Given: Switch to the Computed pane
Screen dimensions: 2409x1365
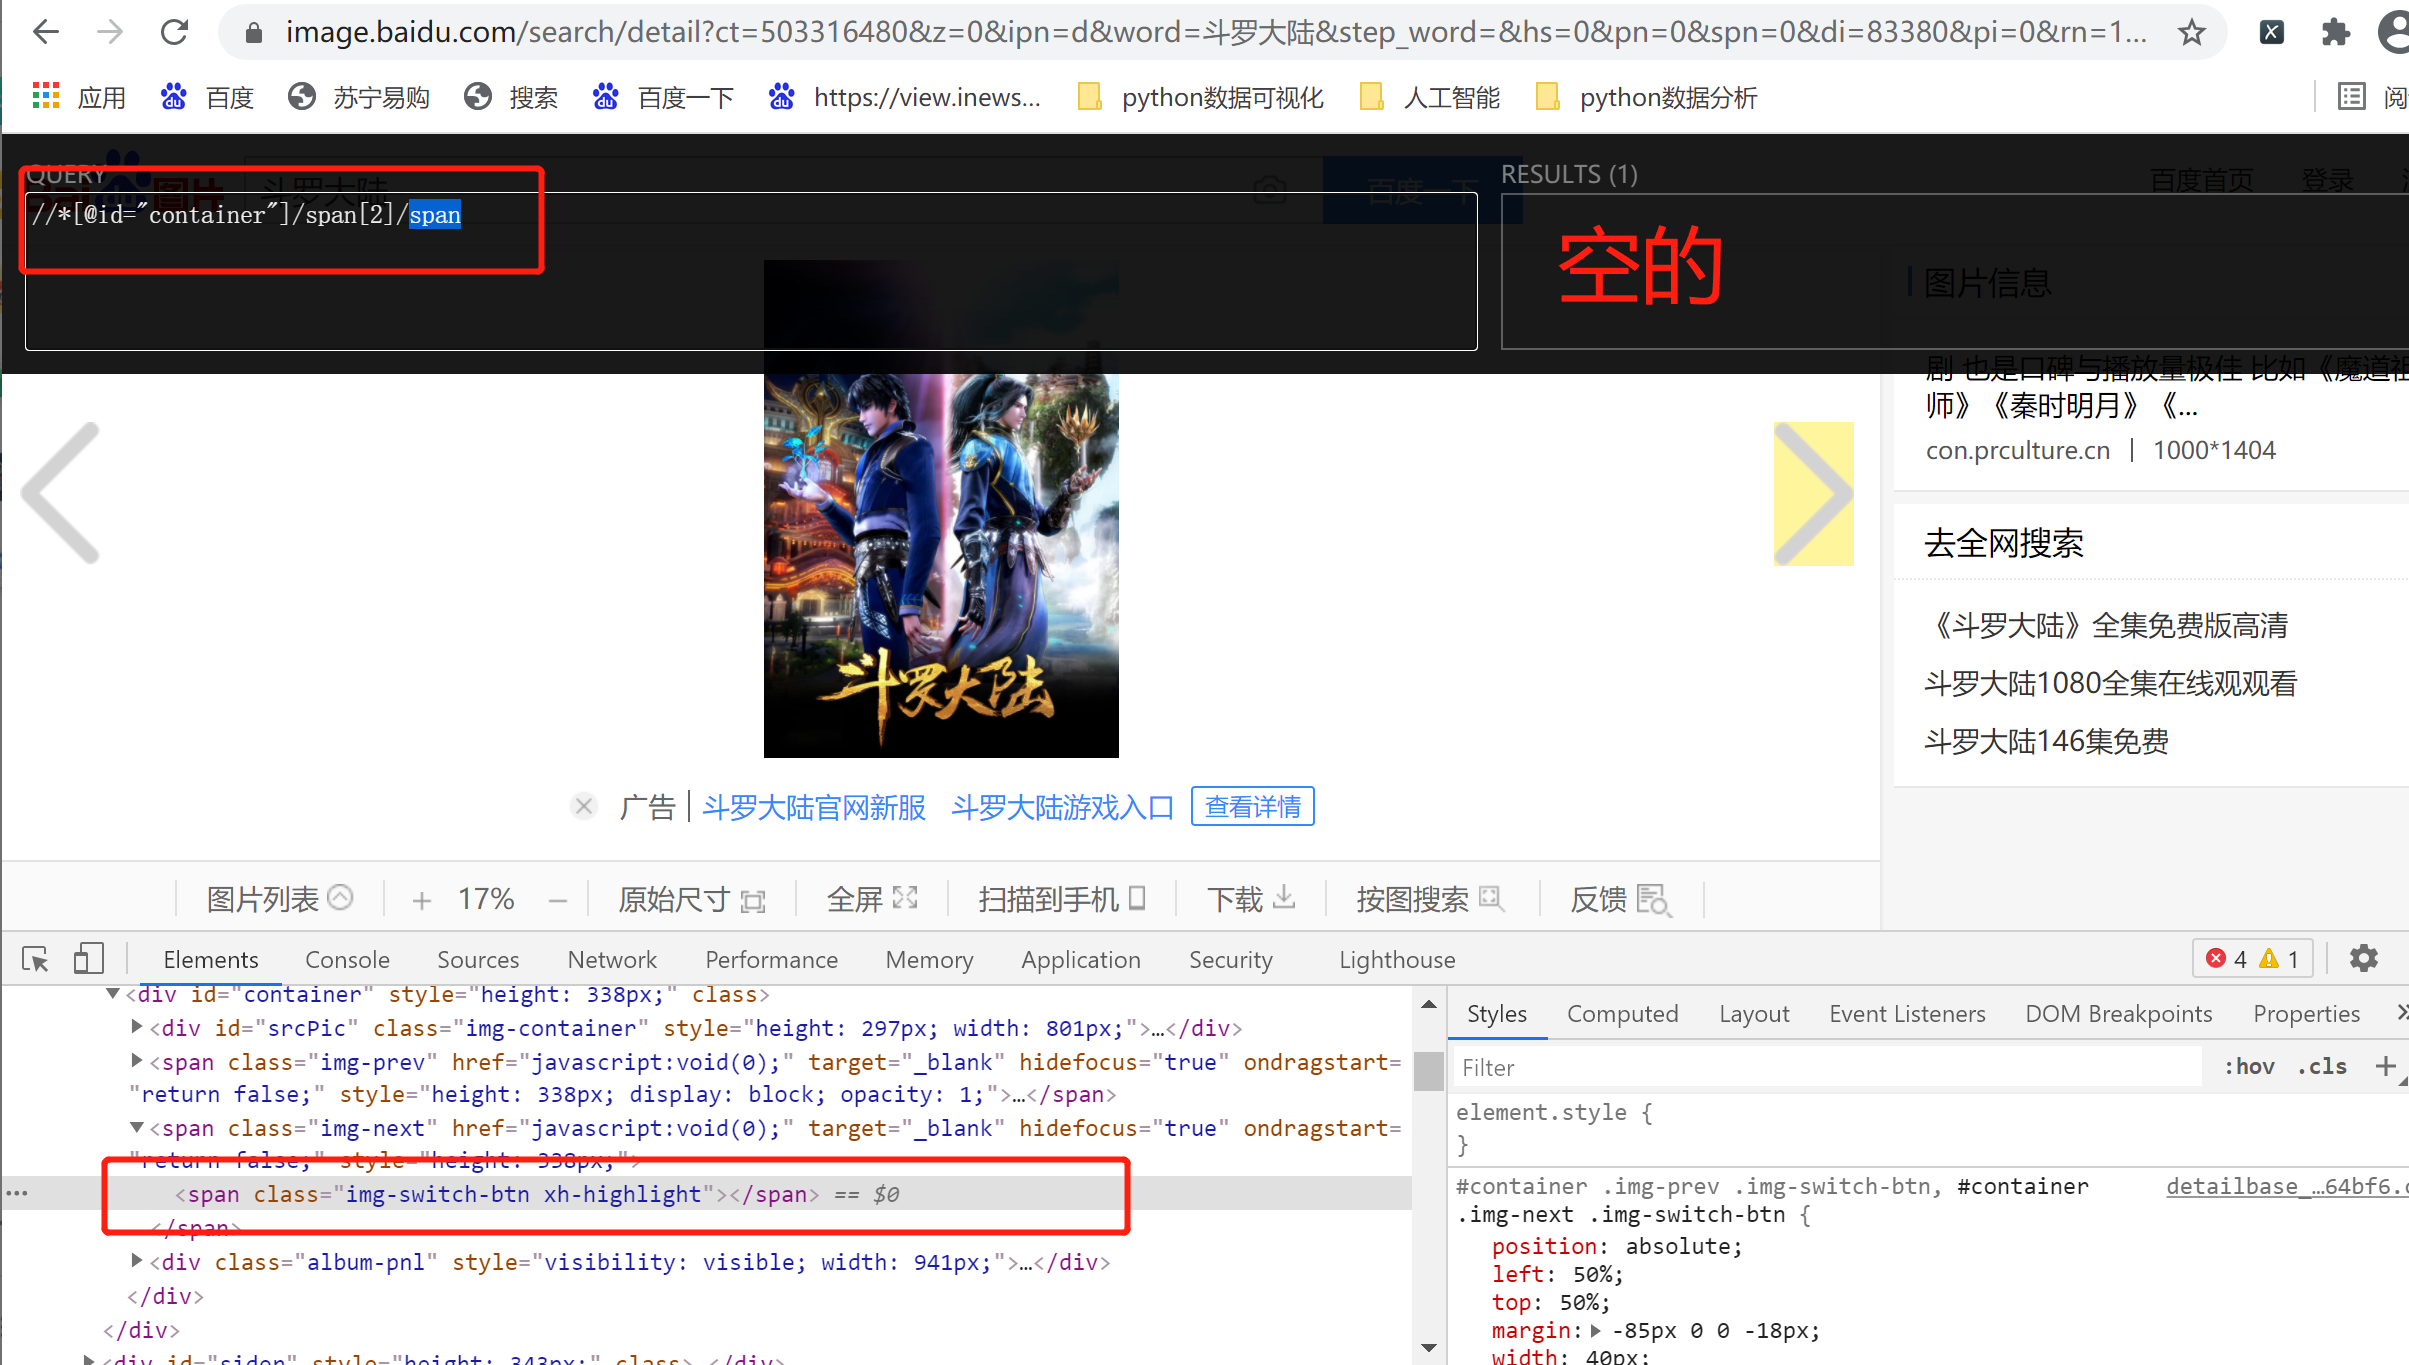Looking at the screenshot, I should [x=1622, y=1014].
